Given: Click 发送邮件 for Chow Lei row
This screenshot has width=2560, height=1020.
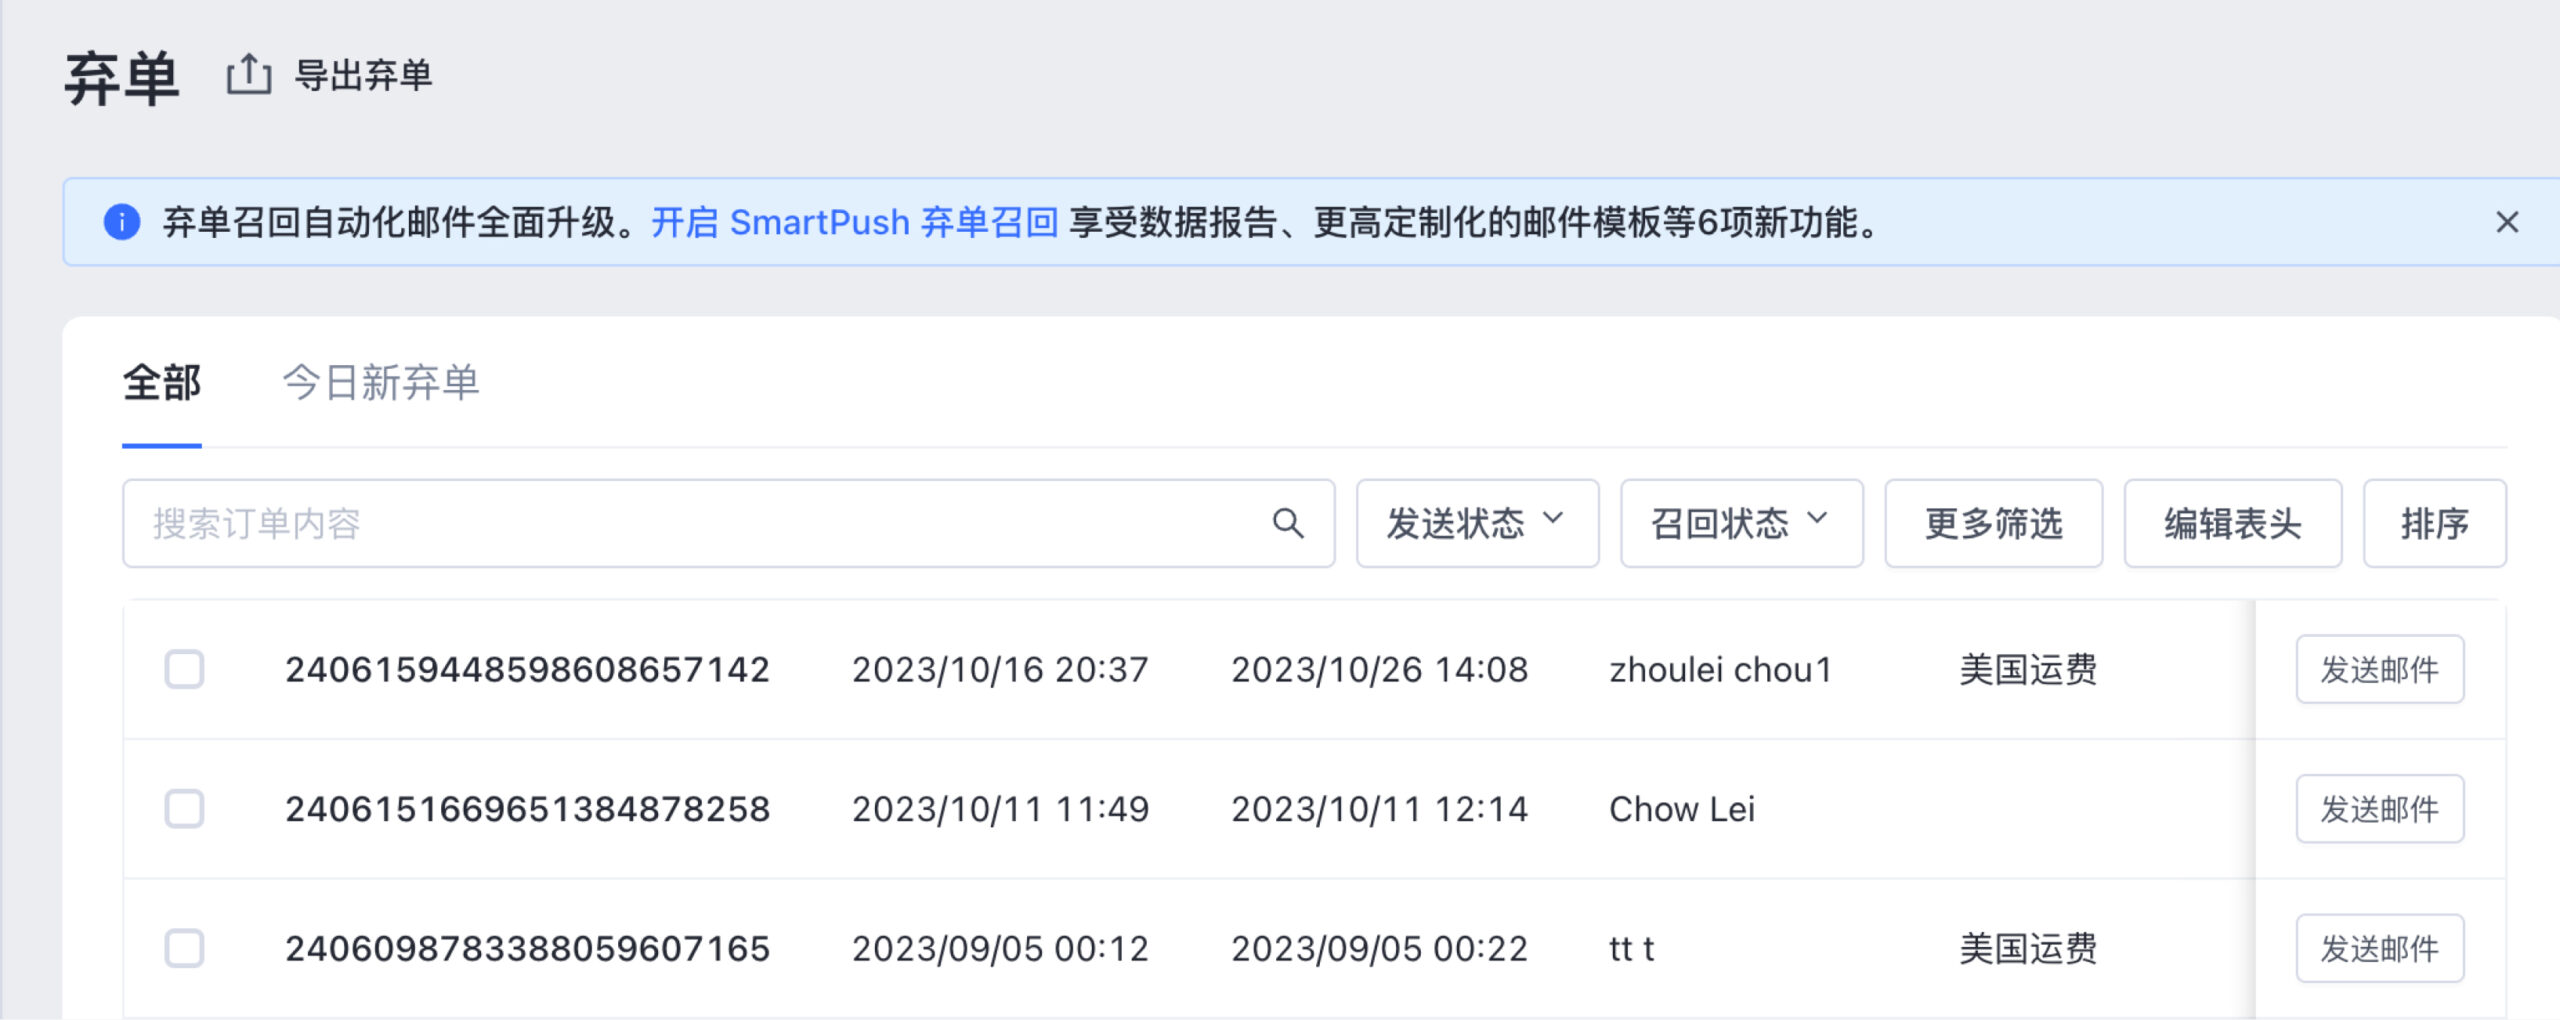Looking at the screenshot, I should [2379, 809].
